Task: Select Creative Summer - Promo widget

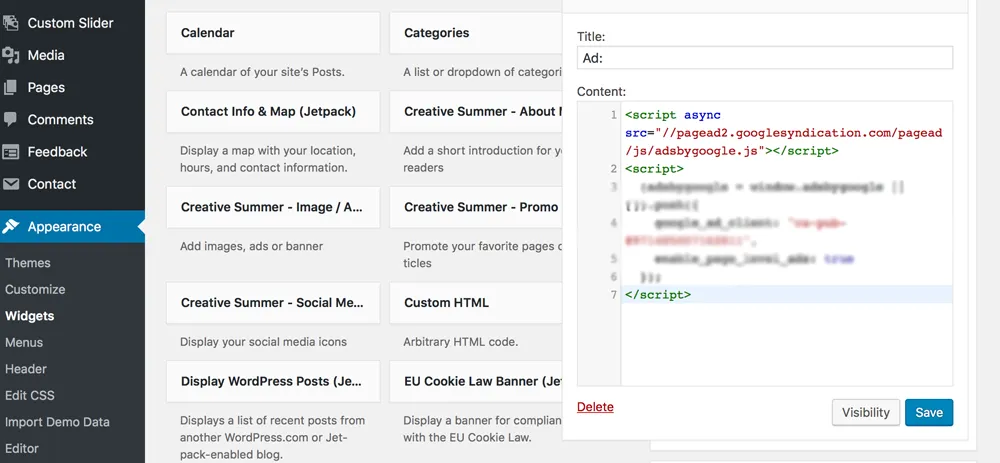Action: pyautogui.click(x=476, y=207)
